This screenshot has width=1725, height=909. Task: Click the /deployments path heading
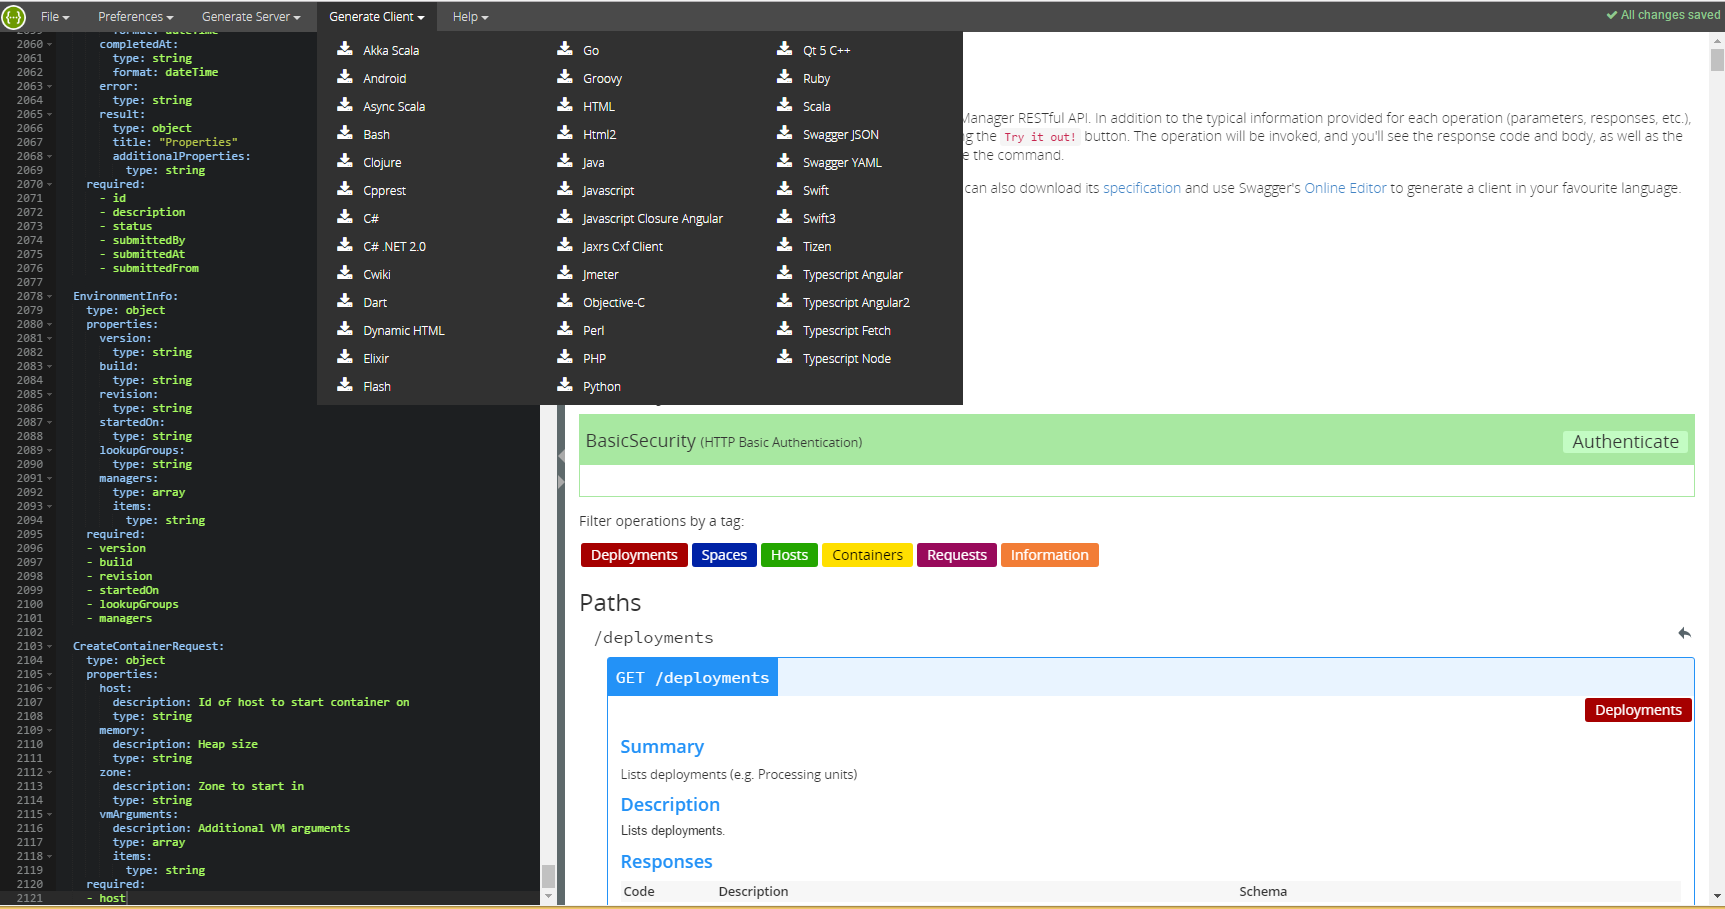654,638
